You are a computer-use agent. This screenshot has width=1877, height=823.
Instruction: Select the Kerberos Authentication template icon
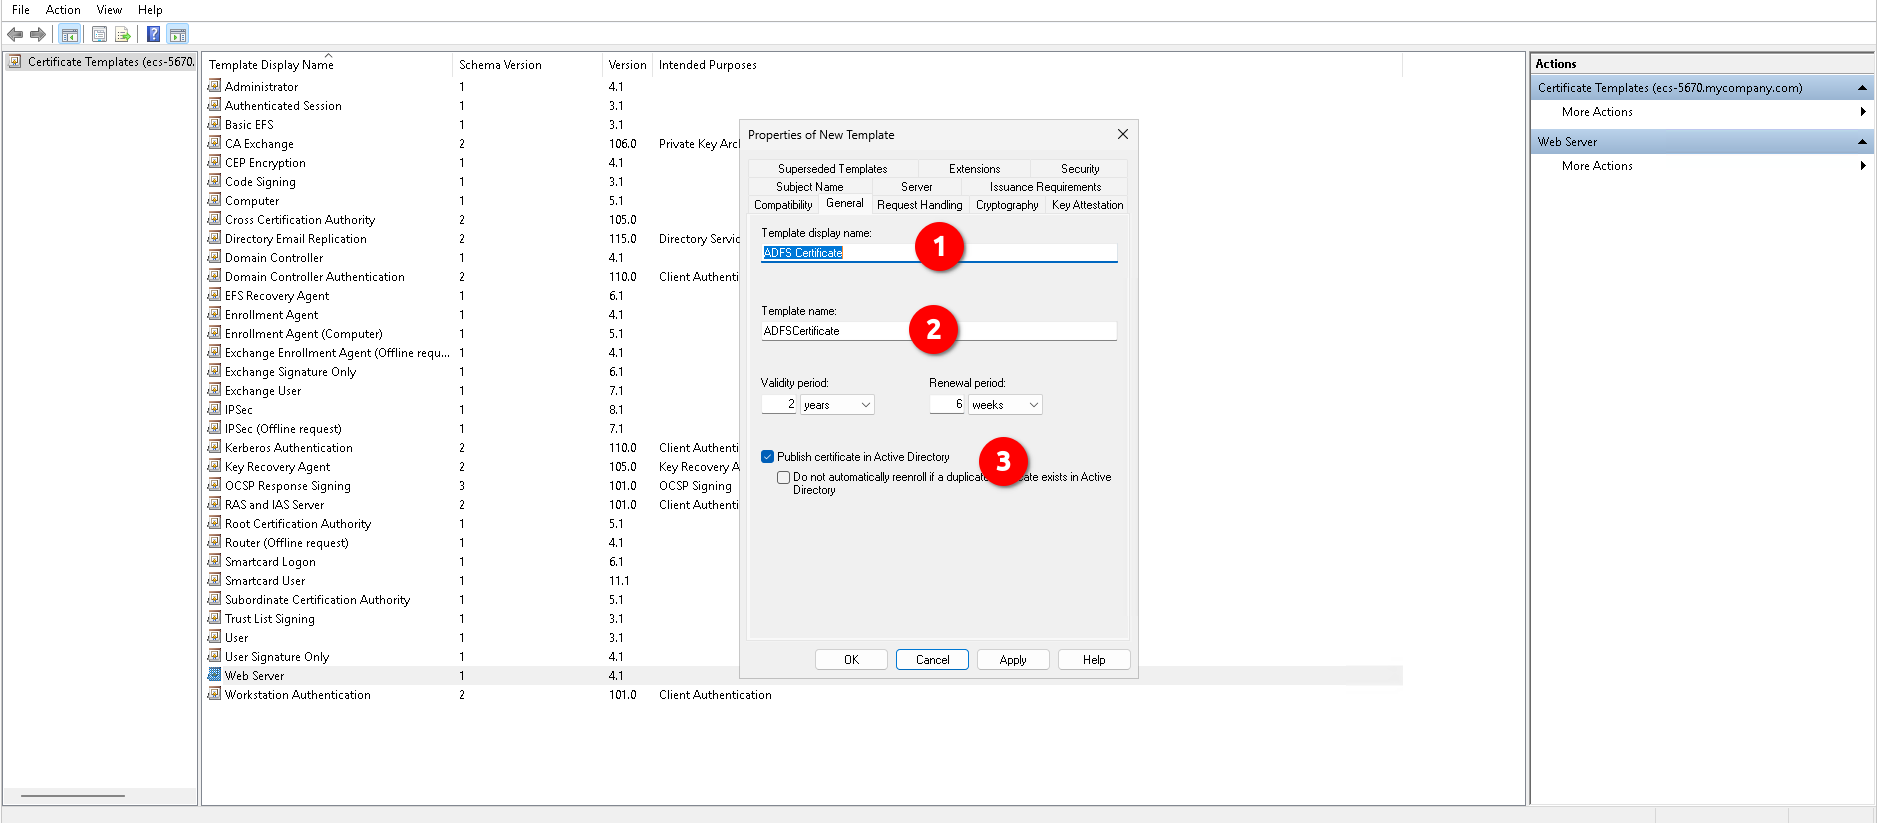214,447
